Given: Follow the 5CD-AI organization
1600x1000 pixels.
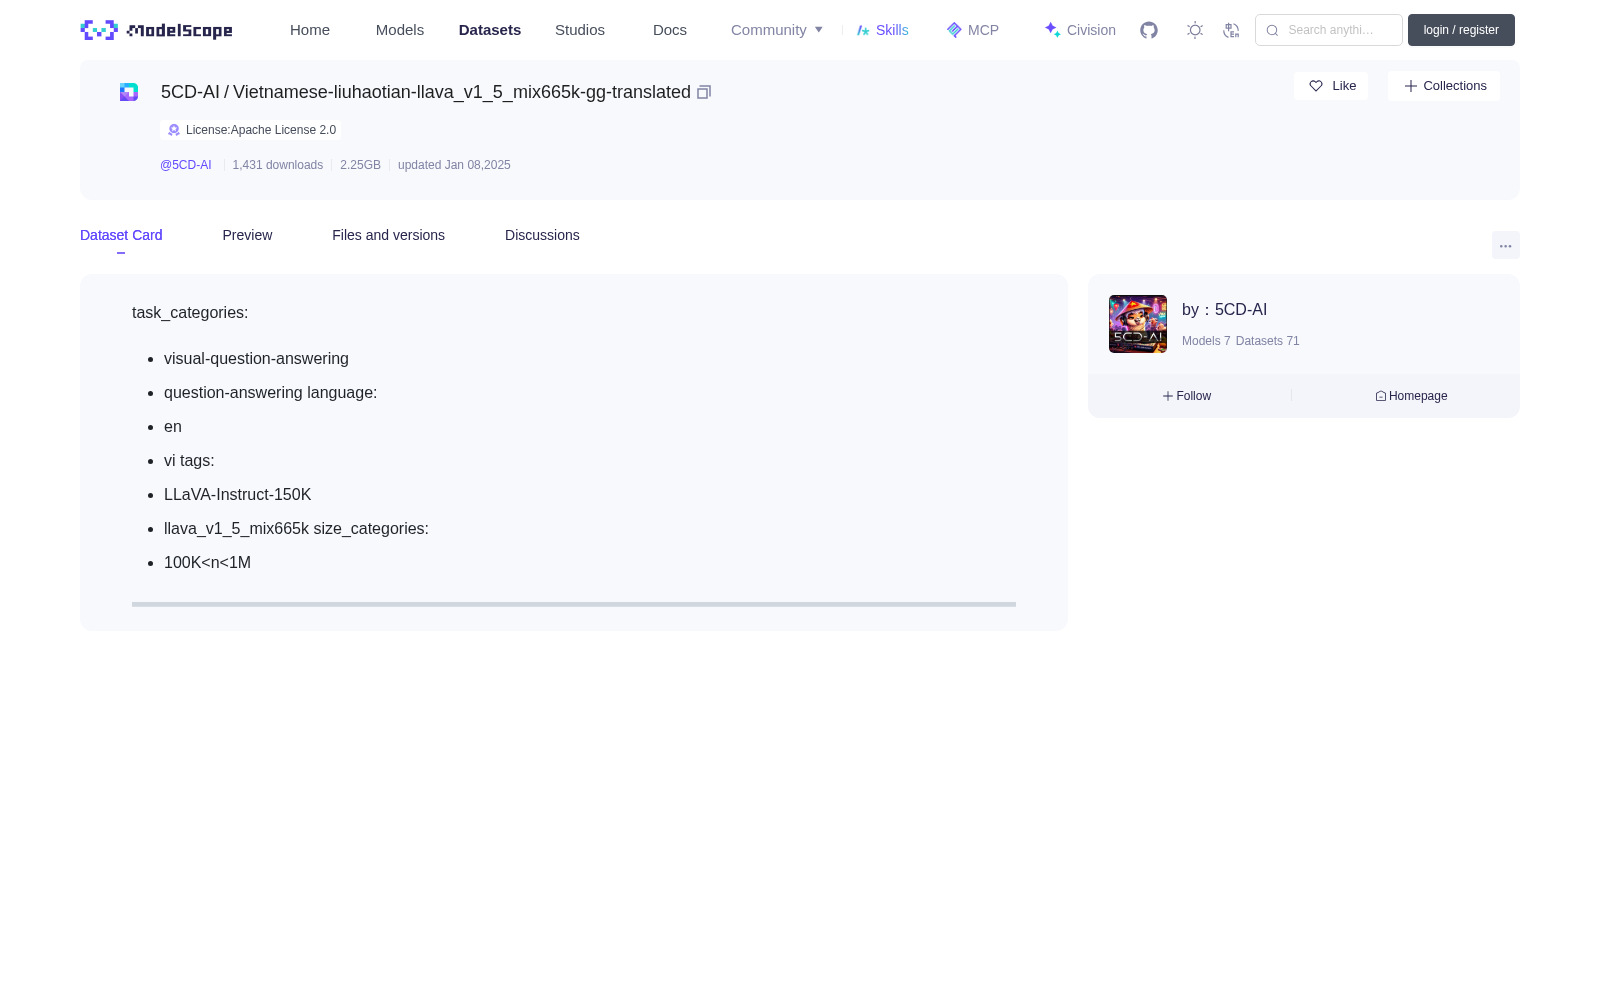Looking at the screenshot, I should click(x=1187, y=396).
